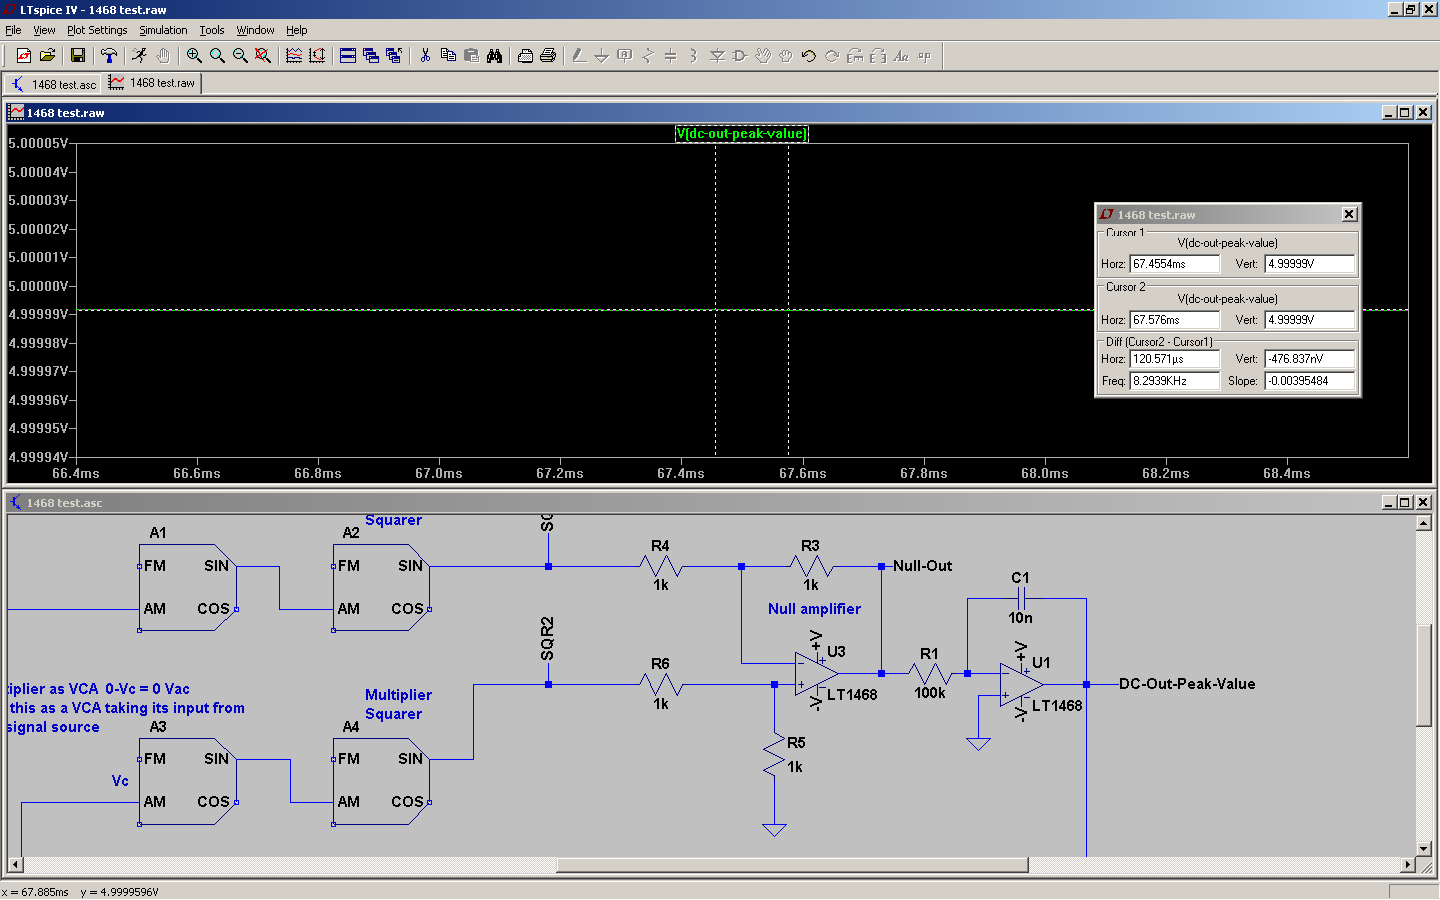This screenshot has height=900, width=1440.
Task: Tile windows with the Tile icon
Action: [348, 56]
